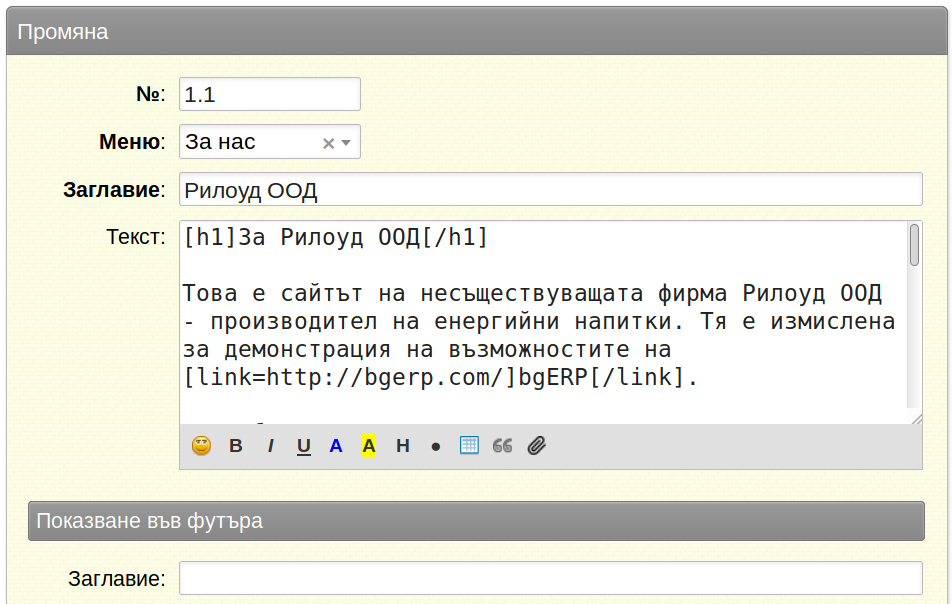Image resolution: width=952 pixels, height=604 pixels.
Task: Choose blue text color A icon
Action: pyautogui.click(x=336, y=446)
